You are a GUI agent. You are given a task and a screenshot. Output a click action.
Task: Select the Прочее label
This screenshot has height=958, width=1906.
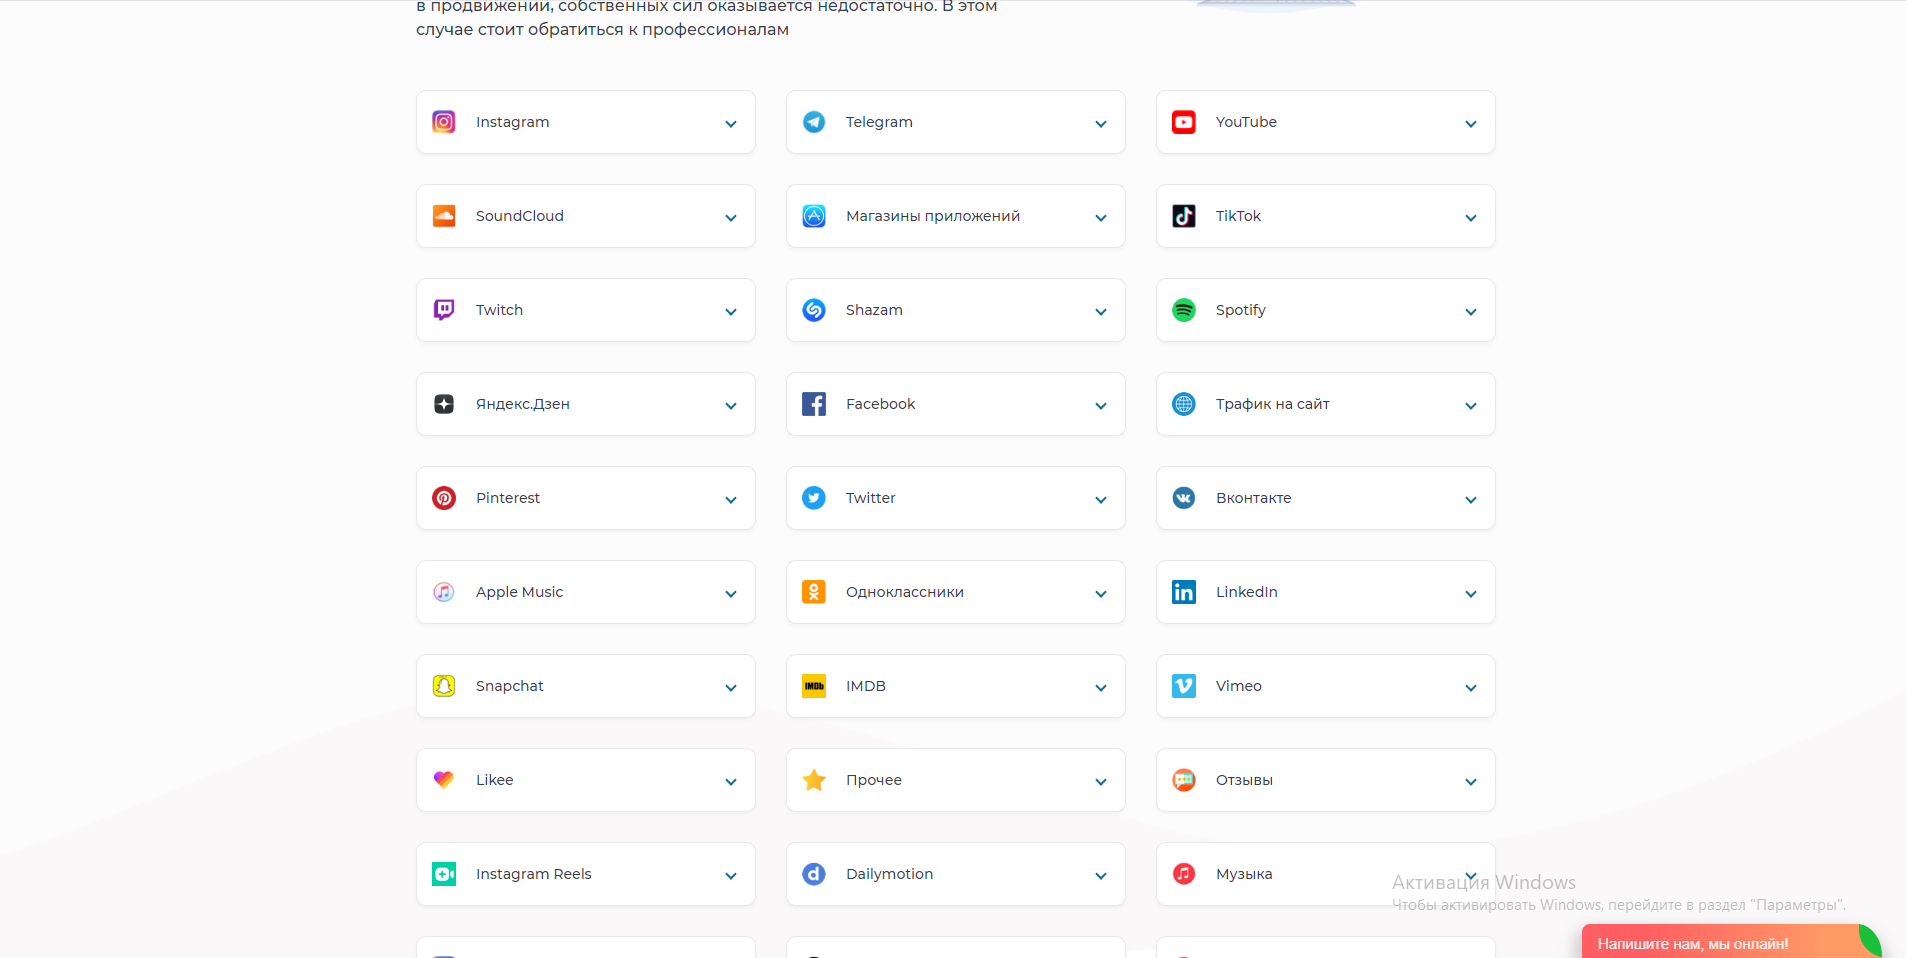[x=873, y=780]
